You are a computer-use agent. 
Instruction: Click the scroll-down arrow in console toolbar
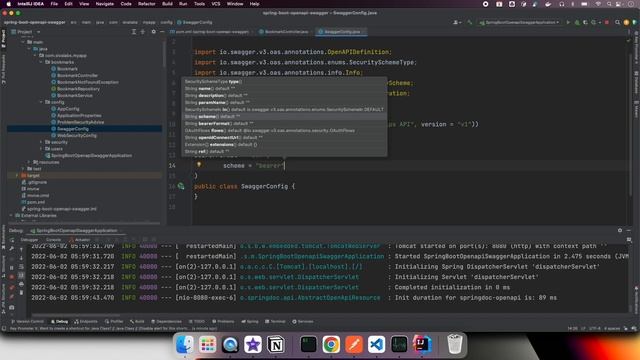pyautogui.click(x=21, y=258)
